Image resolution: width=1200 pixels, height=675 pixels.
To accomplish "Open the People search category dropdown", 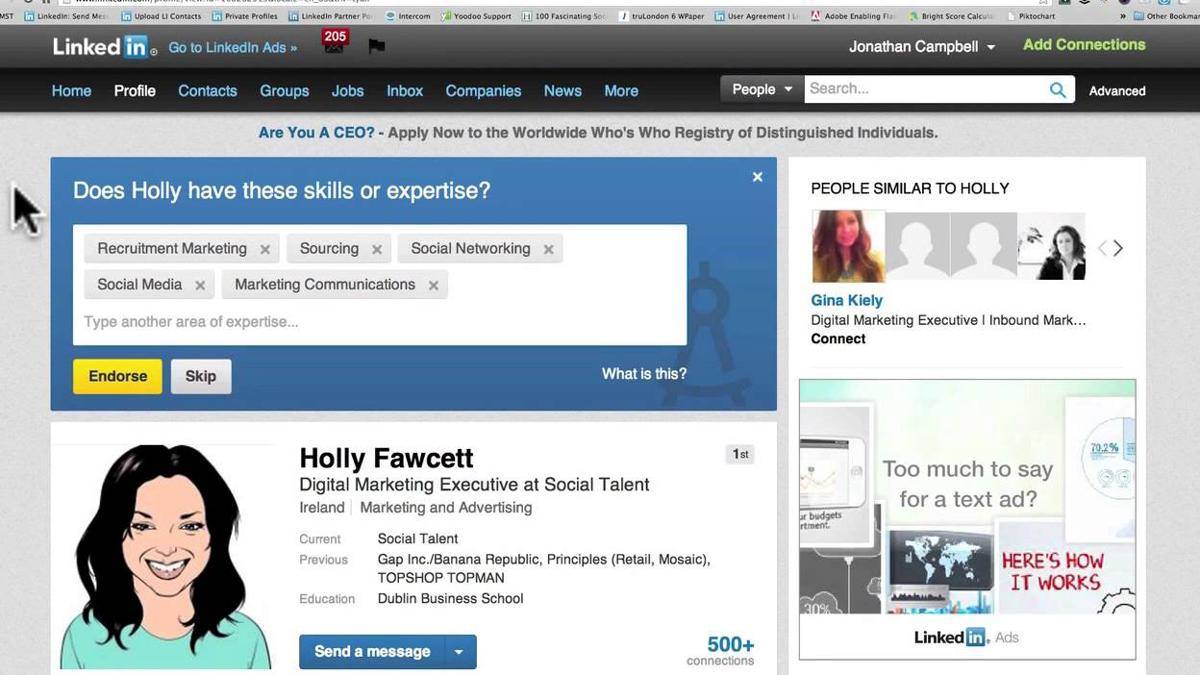I will pyautogui.click(x=762, y=89).
